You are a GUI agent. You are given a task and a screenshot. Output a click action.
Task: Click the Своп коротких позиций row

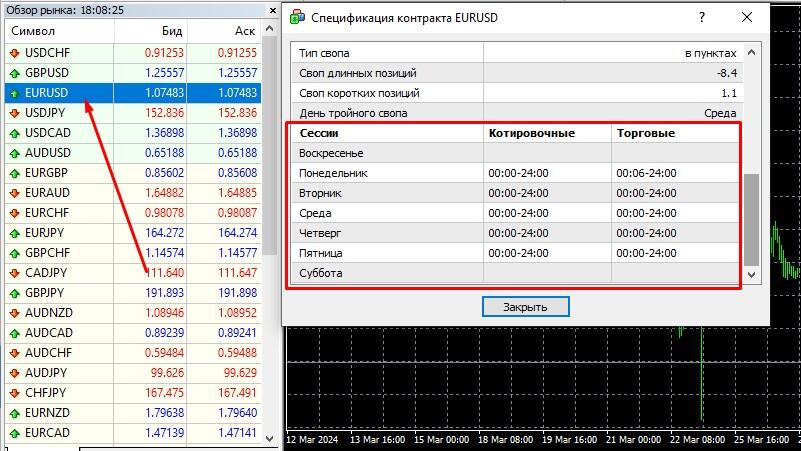tap(517, 93)
